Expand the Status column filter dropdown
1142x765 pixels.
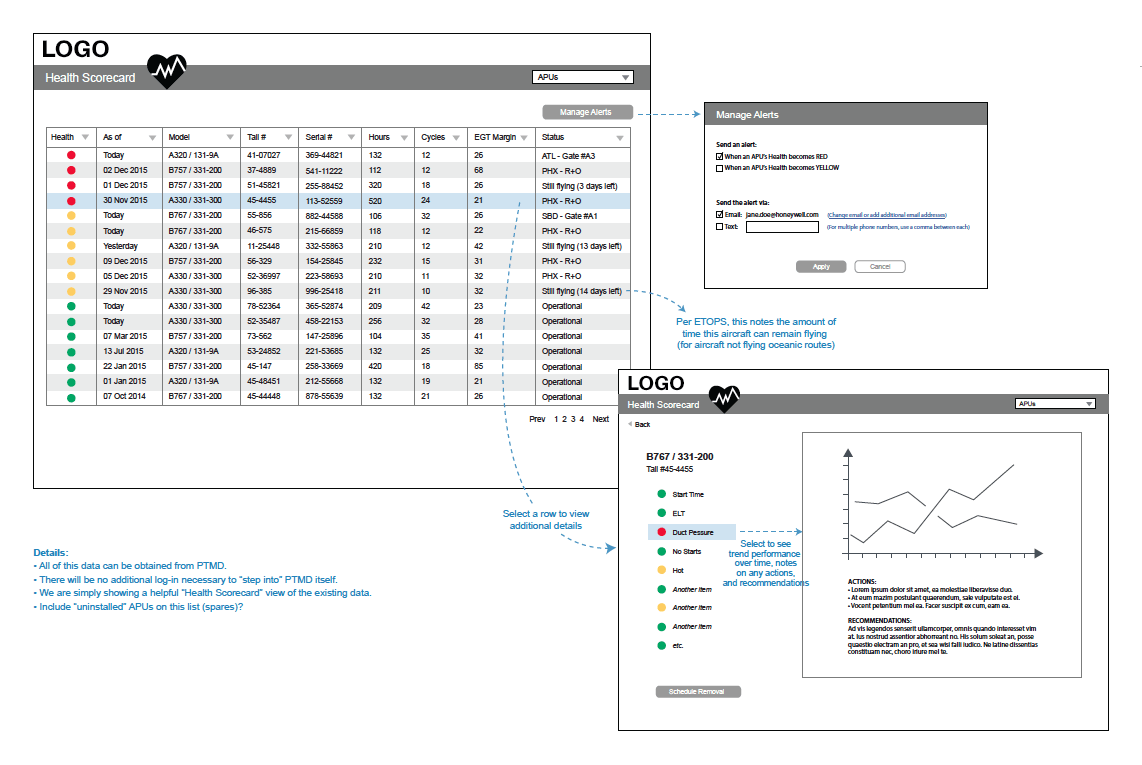(x=620, y=138)
